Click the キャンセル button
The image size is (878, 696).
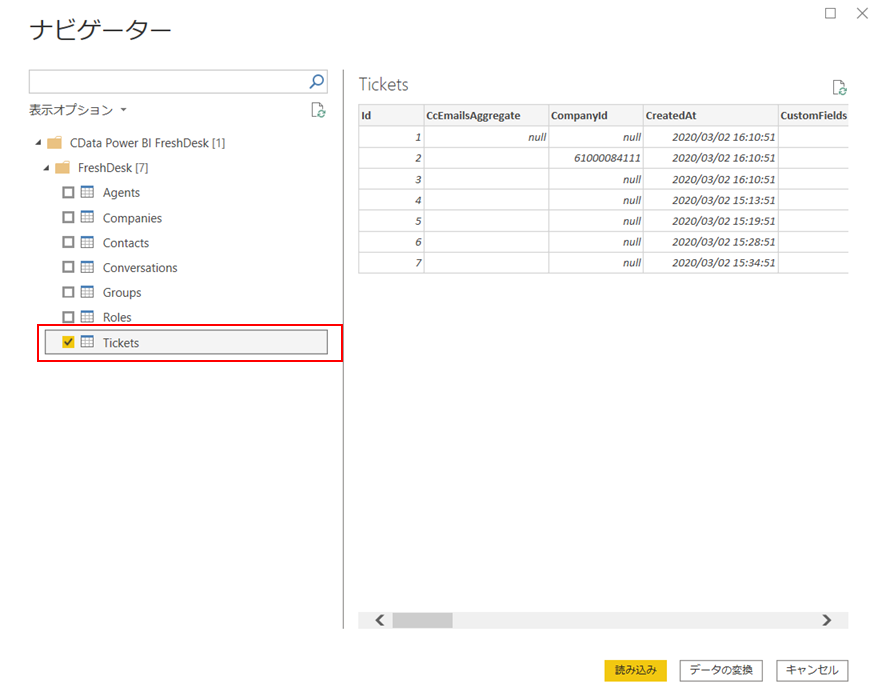point(812,670)
